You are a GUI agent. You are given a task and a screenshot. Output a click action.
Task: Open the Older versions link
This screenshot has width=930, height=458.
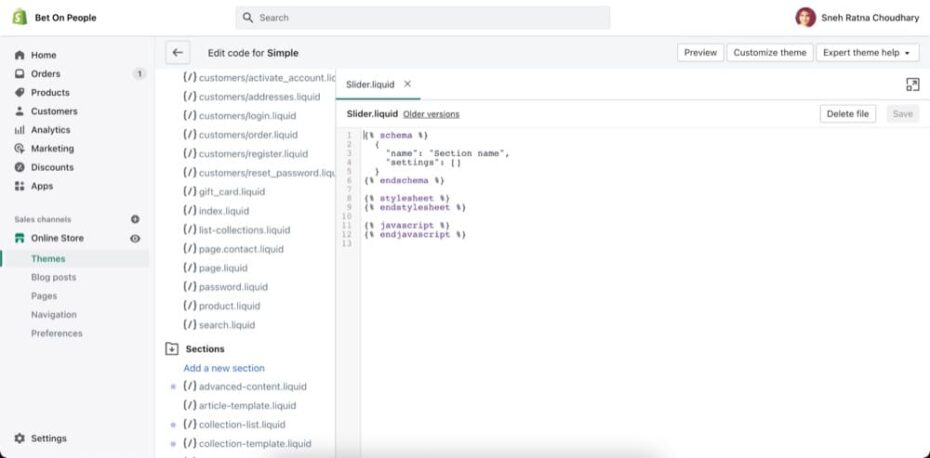click(431, 114)
